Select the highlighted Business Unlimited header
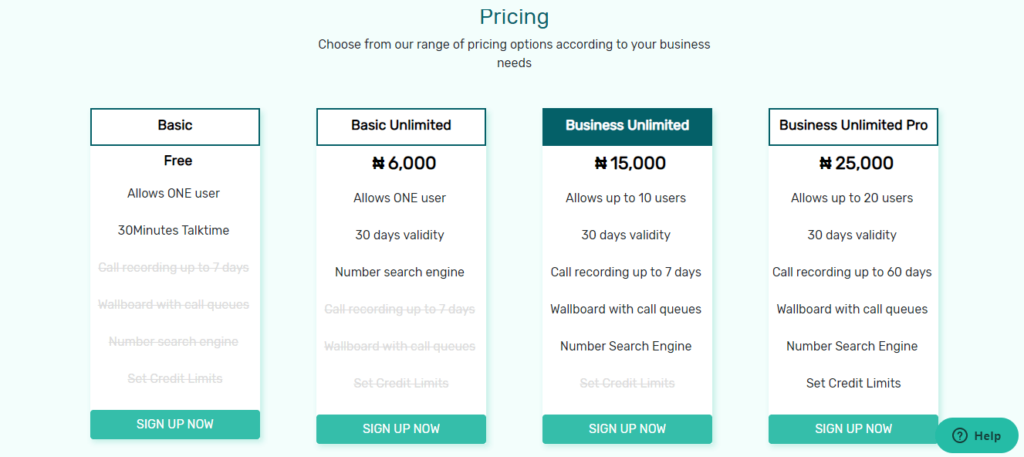1024x457 pixels. point(627,126)
